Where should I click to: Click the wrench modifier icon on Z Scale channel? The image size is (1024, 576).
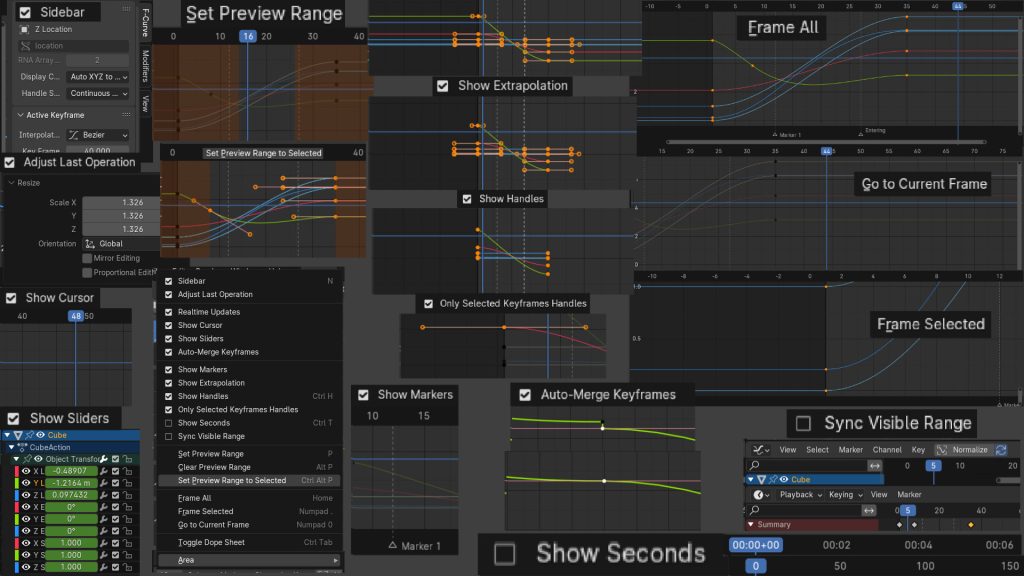click(102, 568)
